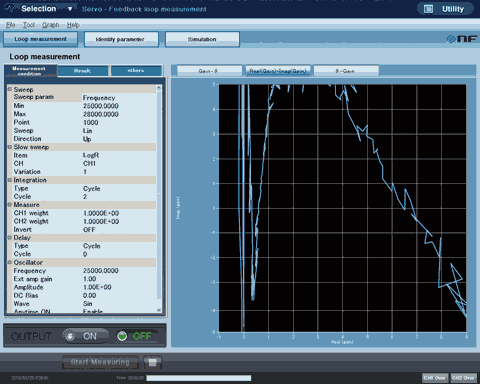Viewport: 480px width, 384px height.
Task: Collapse the Measure section
Action: pos(10,204)
